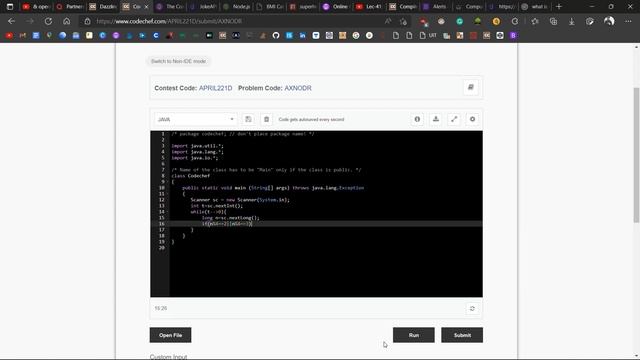The image size is (640, 360).
Task: Expand the editor to fullscreen
Action: [x=454, y=119]
